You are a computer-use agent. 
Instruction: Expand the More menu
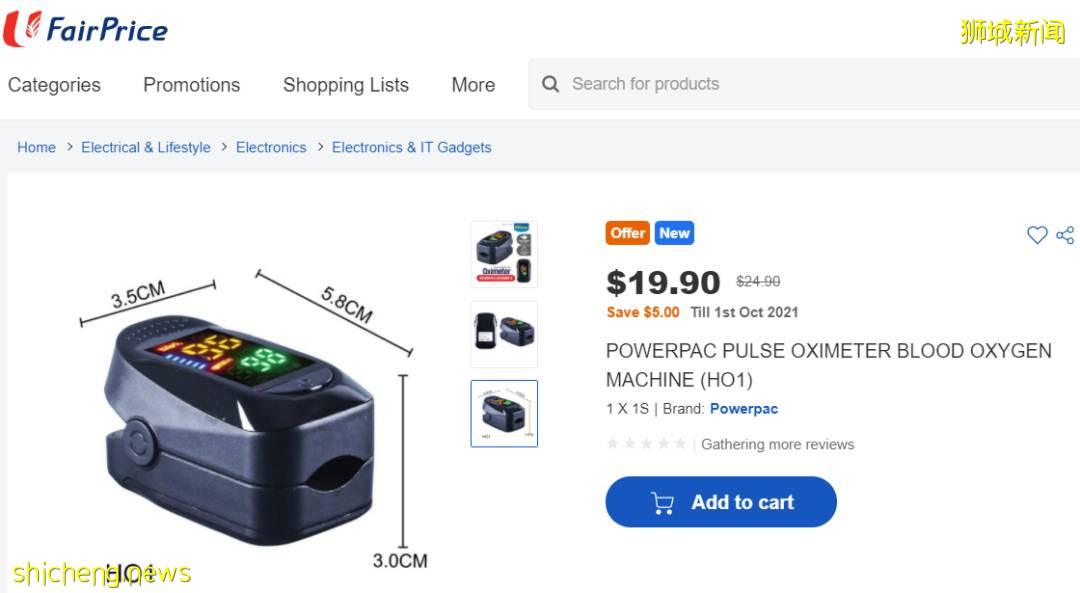[x=473, y=85]
